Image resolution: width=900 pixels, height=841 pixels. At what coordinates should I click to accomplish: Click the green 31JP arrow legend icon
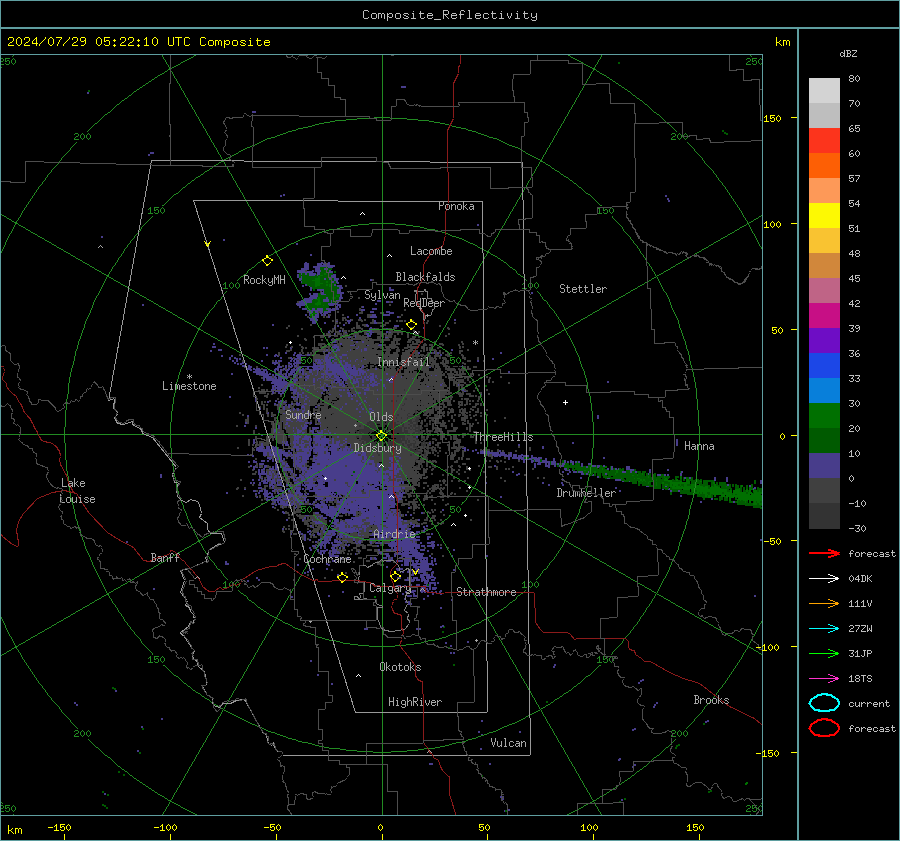tap(824, 653)
